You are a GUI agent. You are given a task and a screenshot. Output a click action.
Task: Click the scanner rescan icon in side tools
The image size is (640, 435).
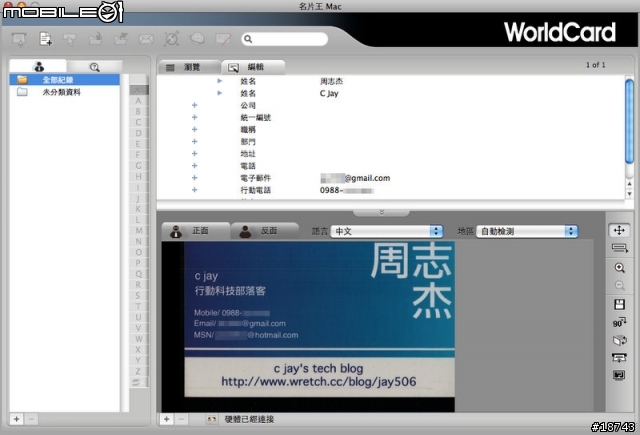point(619,358)
